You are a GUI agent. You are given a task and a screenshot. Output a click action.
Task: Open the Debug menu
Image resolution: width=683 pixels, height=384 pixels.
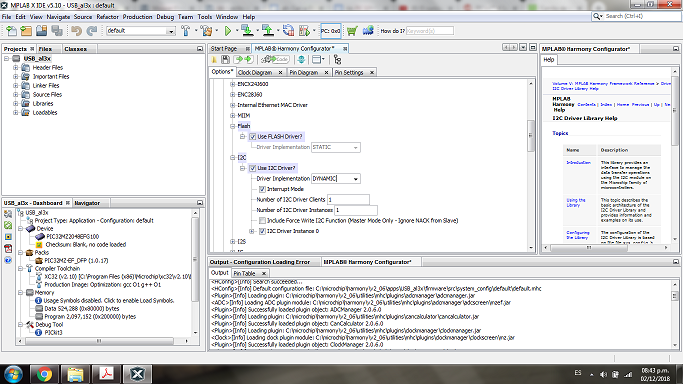[x=165, y=17]
